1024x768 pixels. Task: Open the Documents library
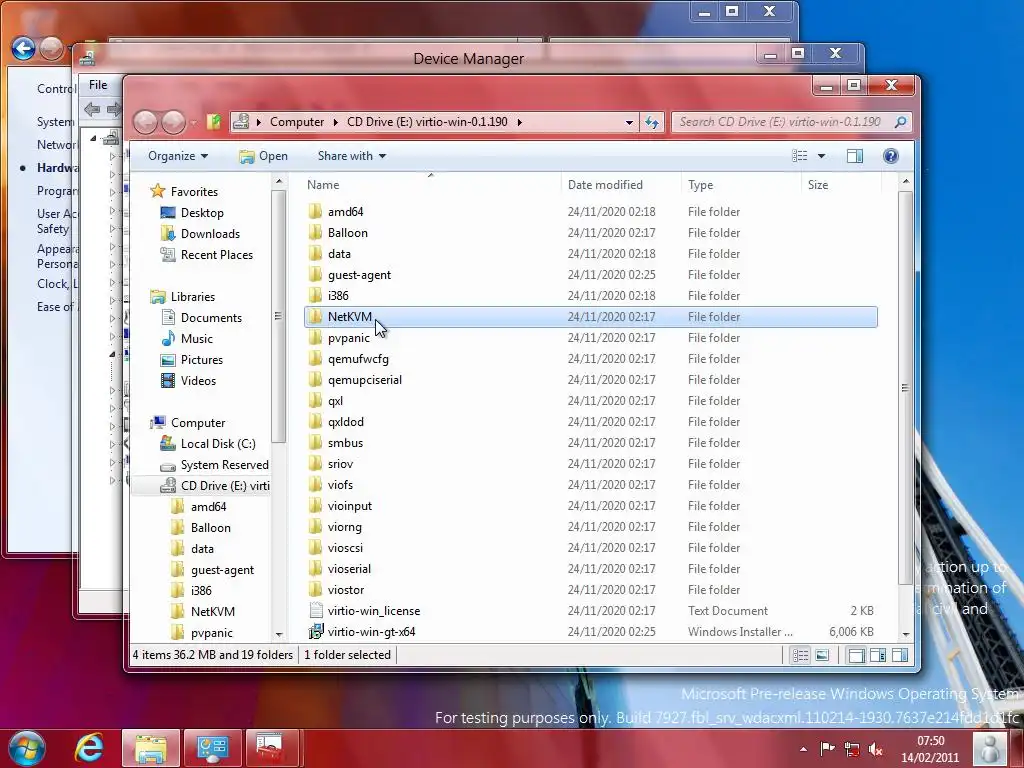click(x=211, y=317)
